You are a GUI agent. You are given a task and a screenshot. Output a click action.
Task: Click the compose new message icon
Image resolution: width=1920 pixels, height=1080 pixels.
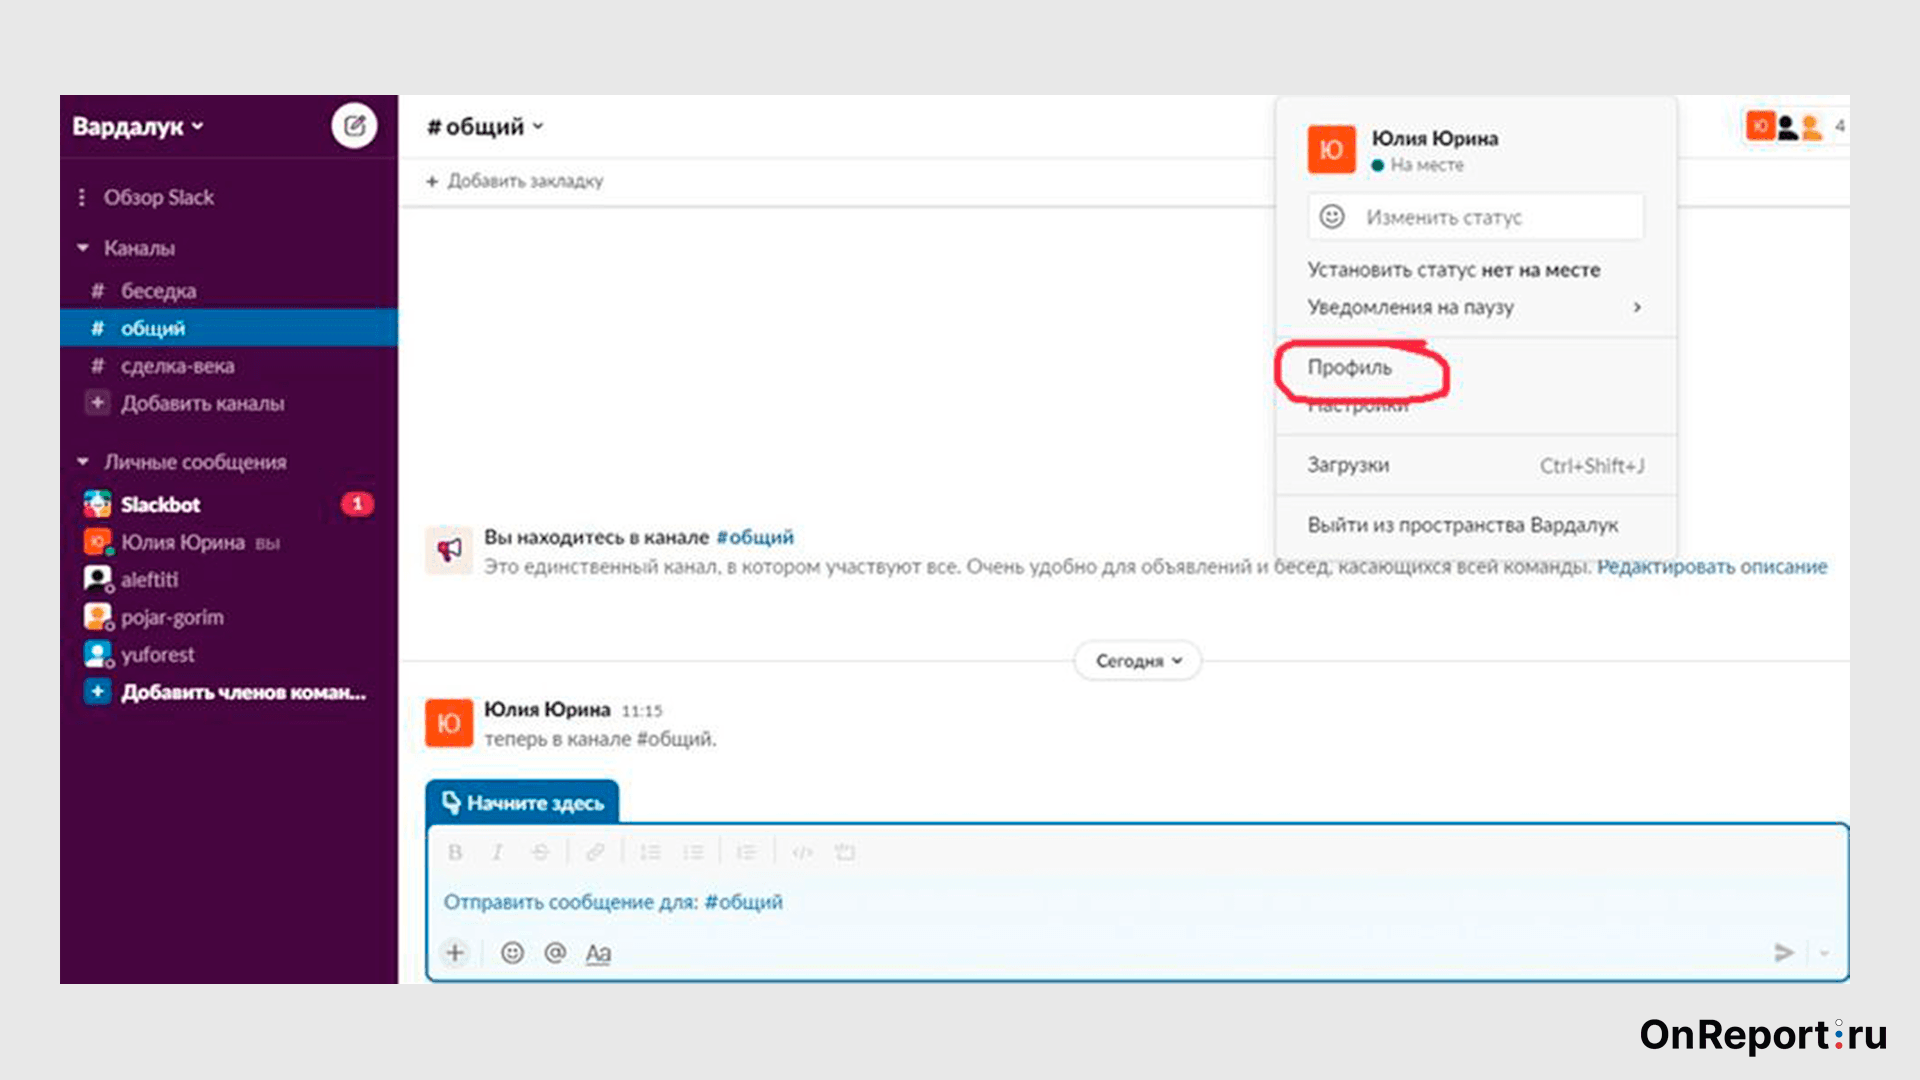point(354,126)
